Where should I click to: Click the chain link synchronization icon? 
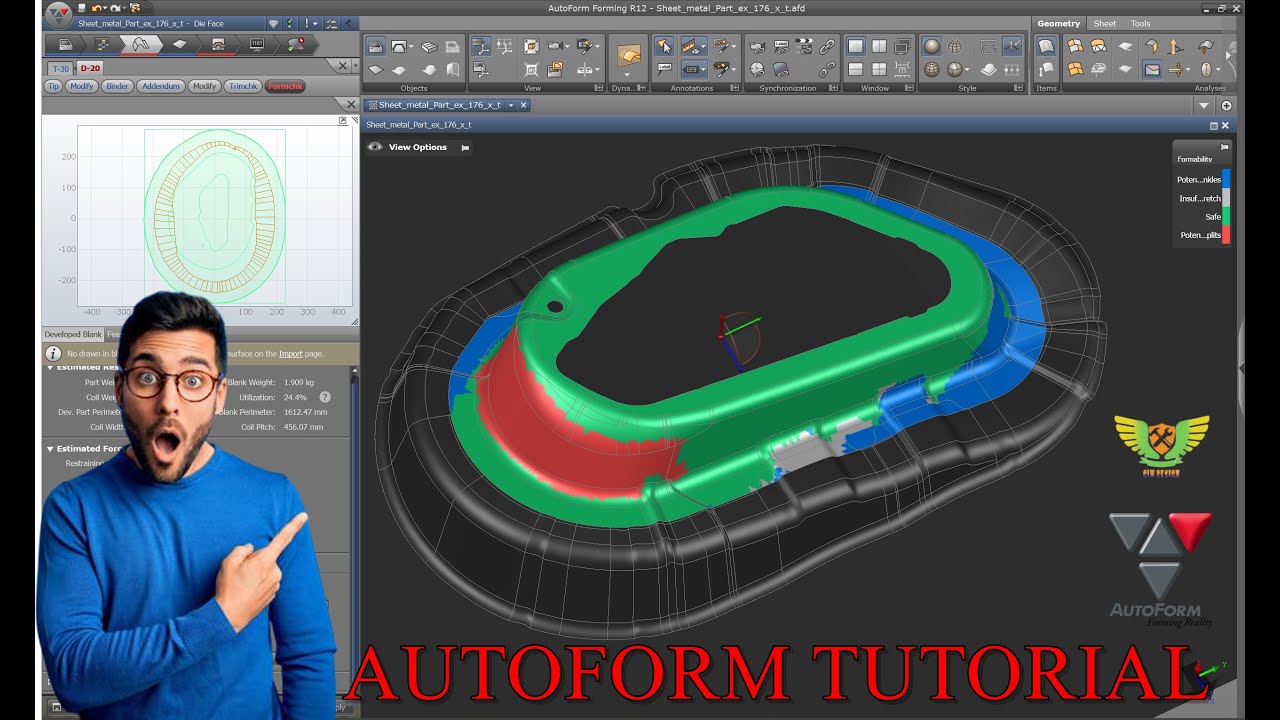click(827, 46)
